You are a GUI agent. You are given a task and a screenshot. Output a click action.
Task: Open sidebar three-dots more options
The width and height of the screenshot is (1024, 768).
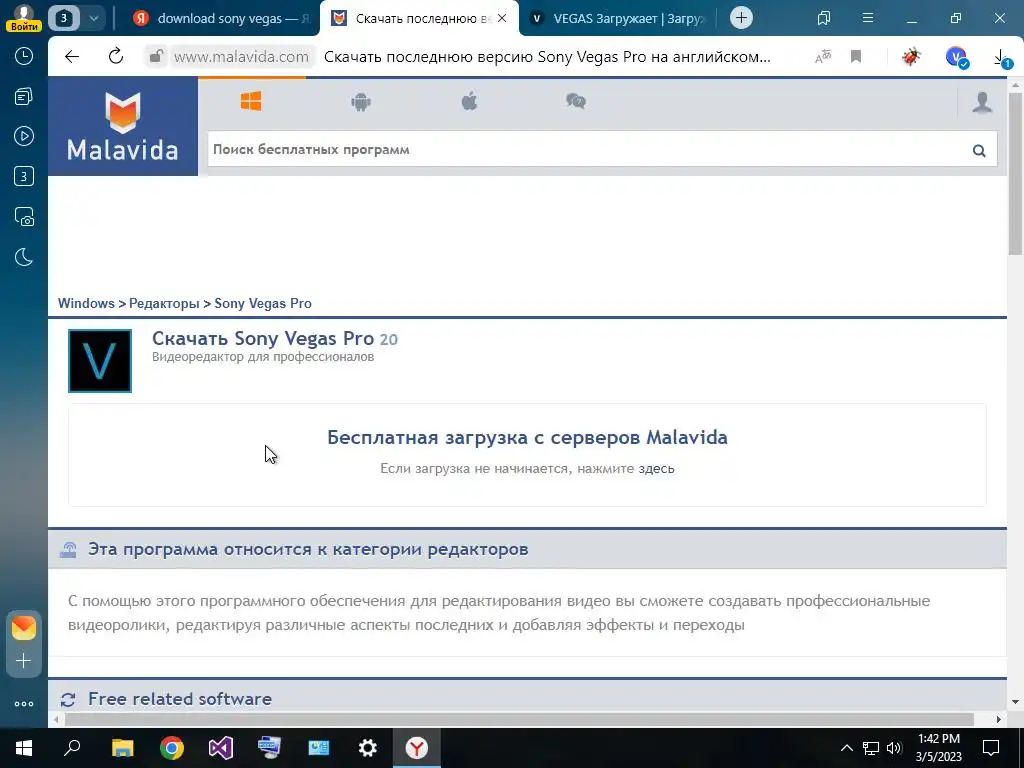click(x=24, y=704)
